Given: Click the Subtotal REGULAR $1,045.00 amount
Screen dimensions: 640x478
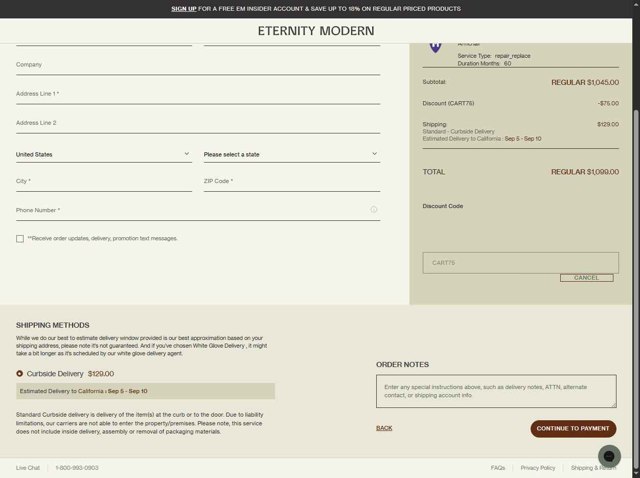Looking at the screenshot, I should click(x=585, y=82).
